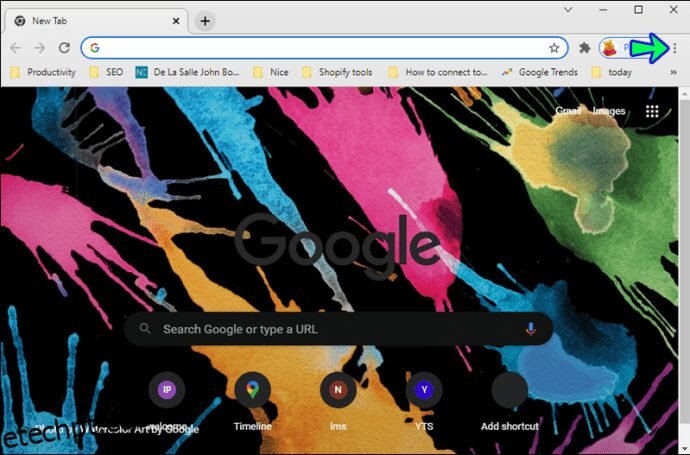Click the magnifier icon in search box

(x=145, y=328)
